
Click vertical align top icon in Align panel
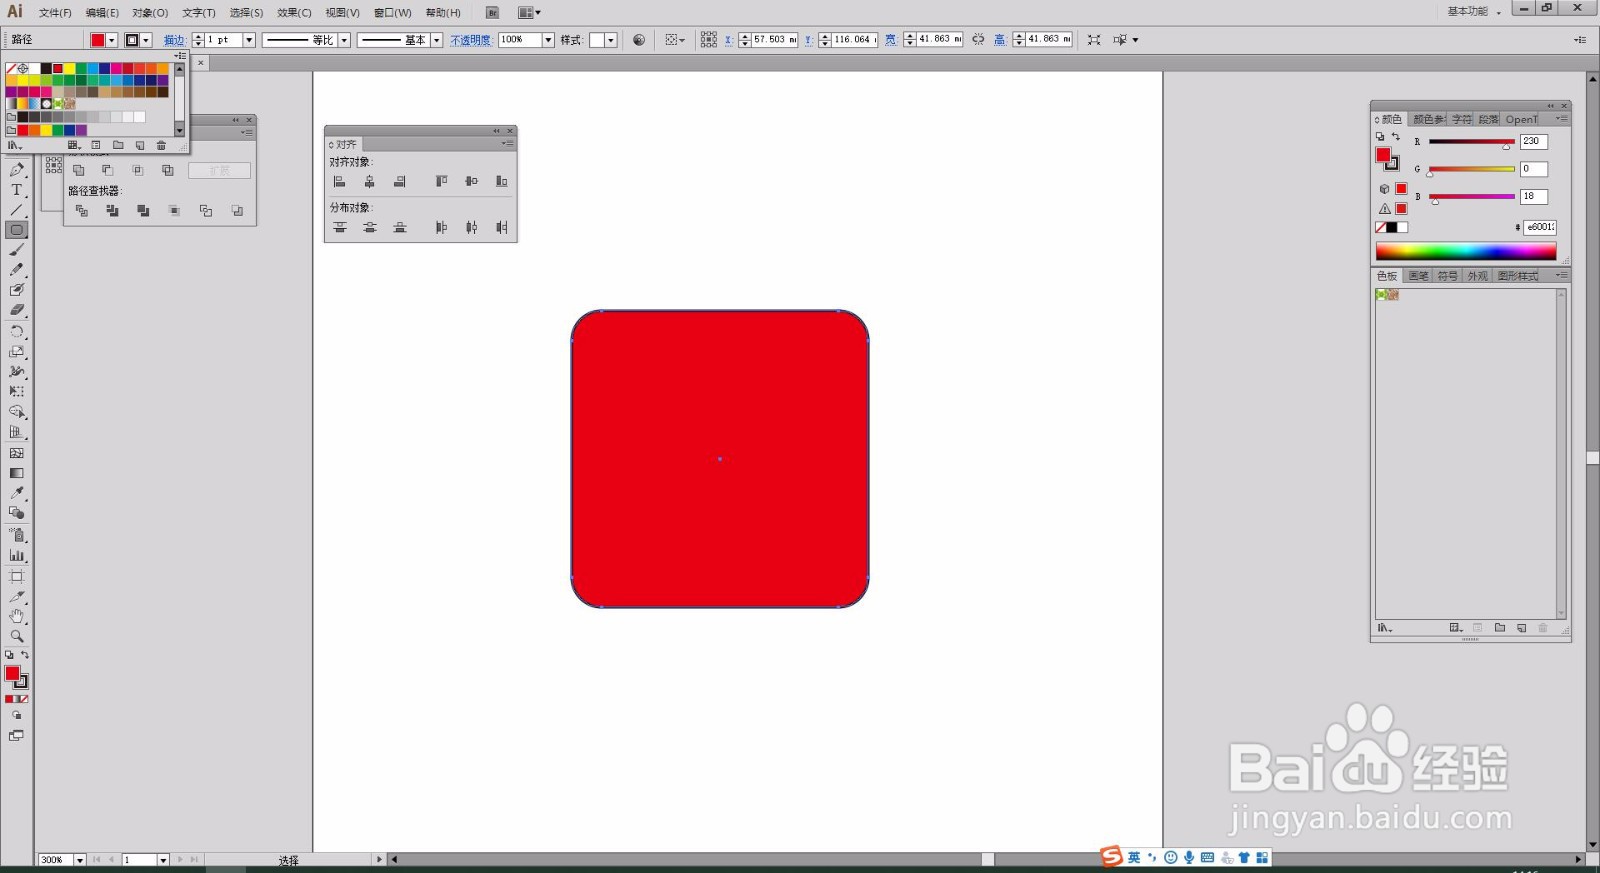[x=441, y=181]
